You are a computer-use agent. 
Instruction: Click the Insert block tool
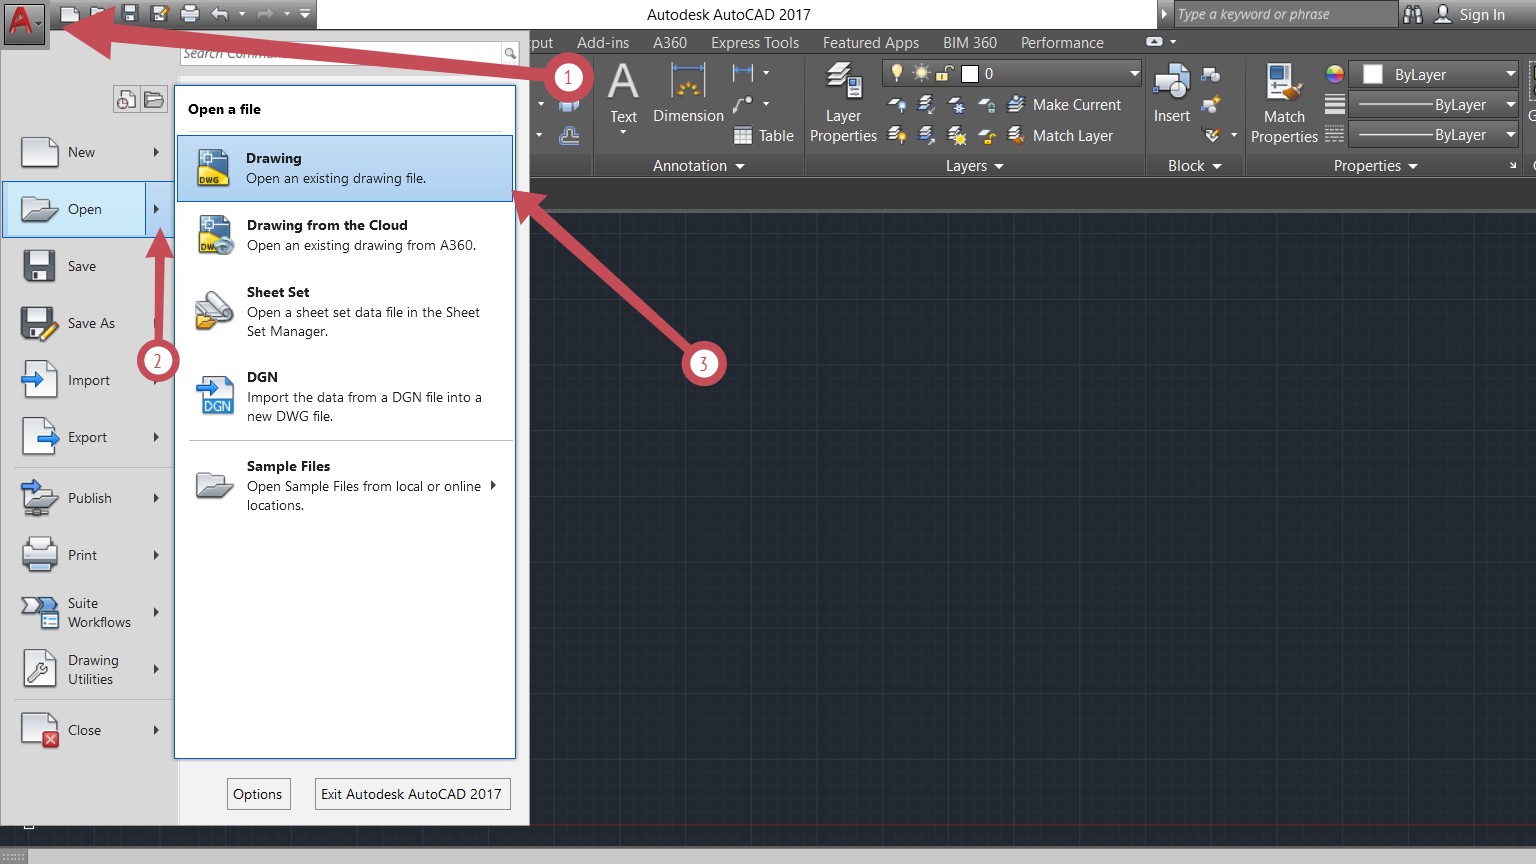(1172, 94)
